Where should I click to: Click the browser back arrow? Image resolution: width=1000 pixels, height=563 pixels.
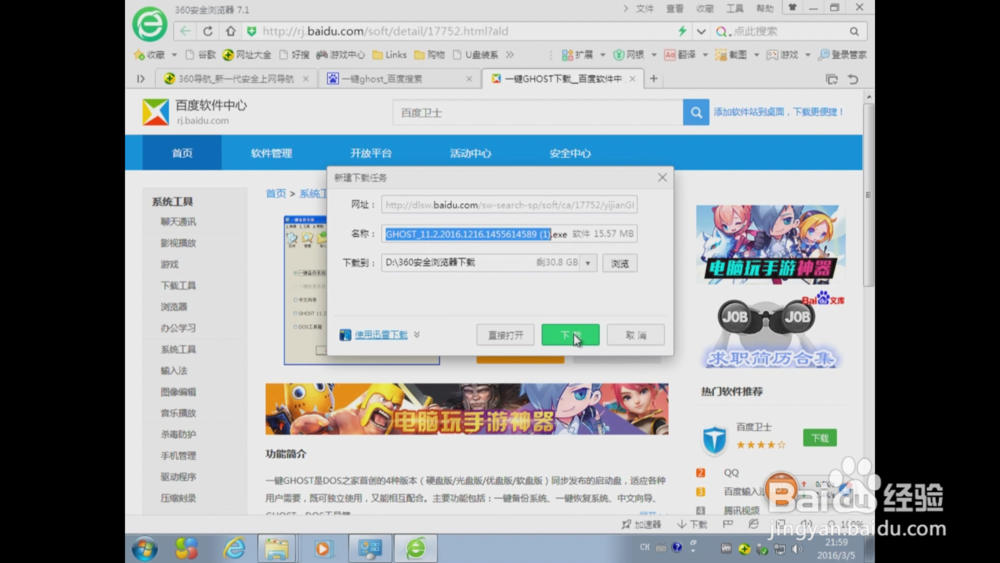tap(185, 31)
